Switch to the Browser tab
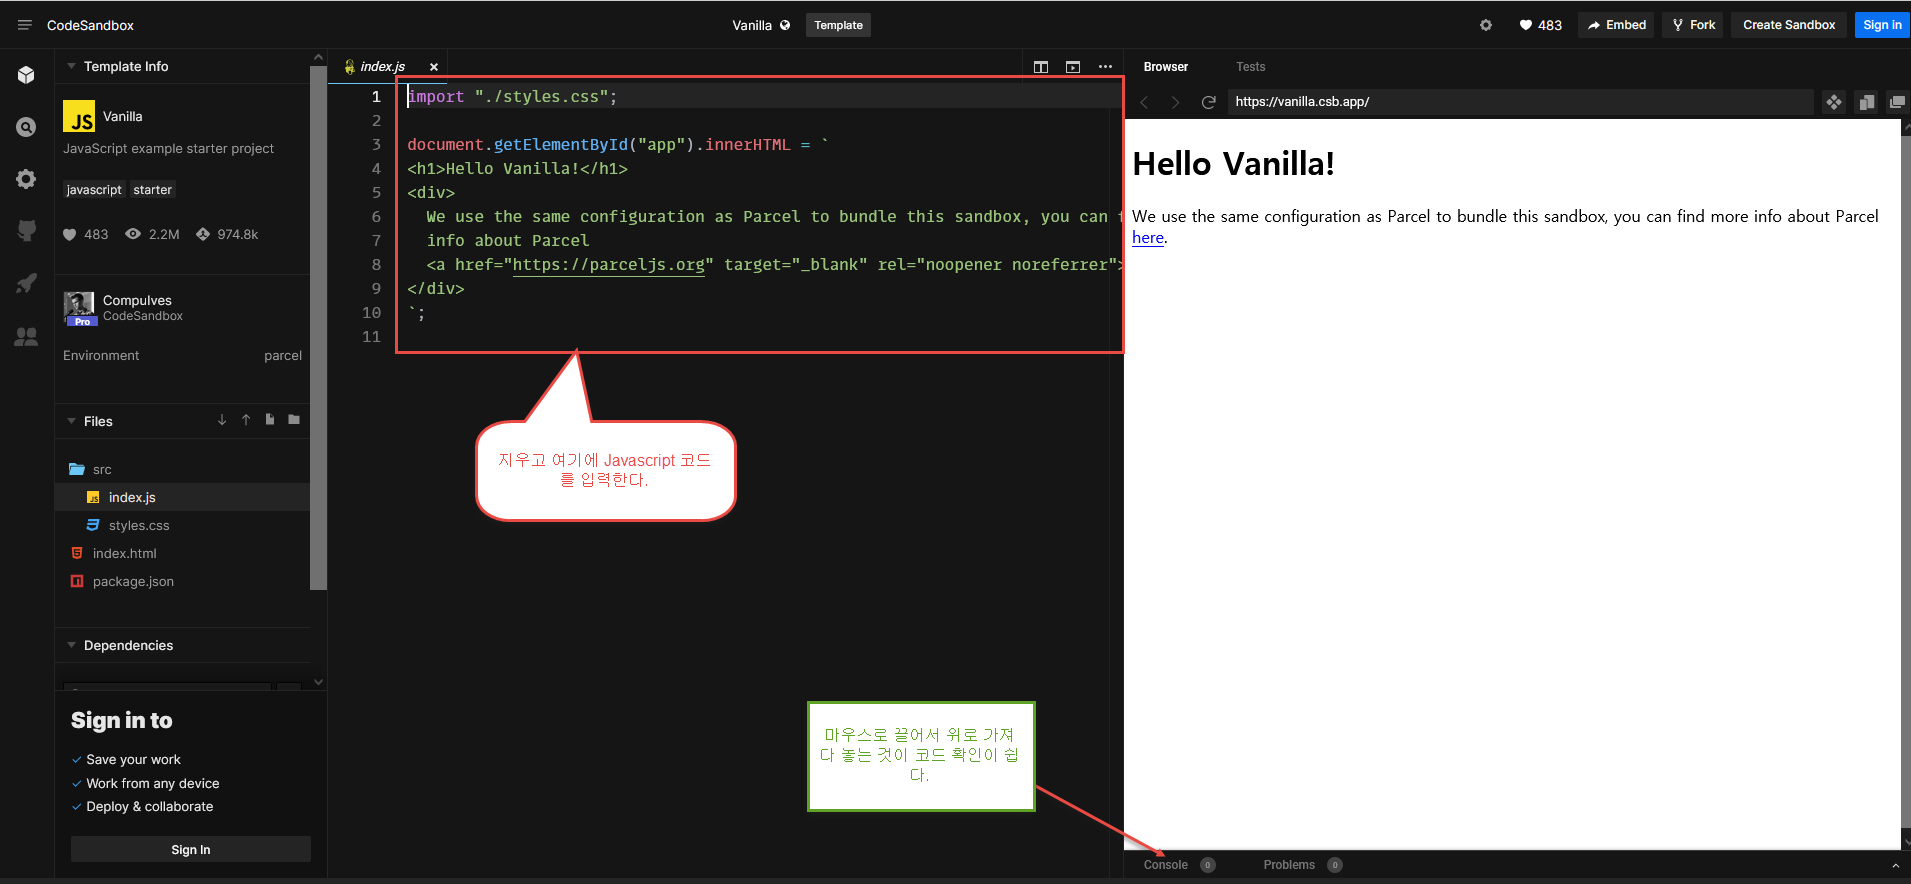Viewport: 1911px width, 884px height. pos(1166,67)
